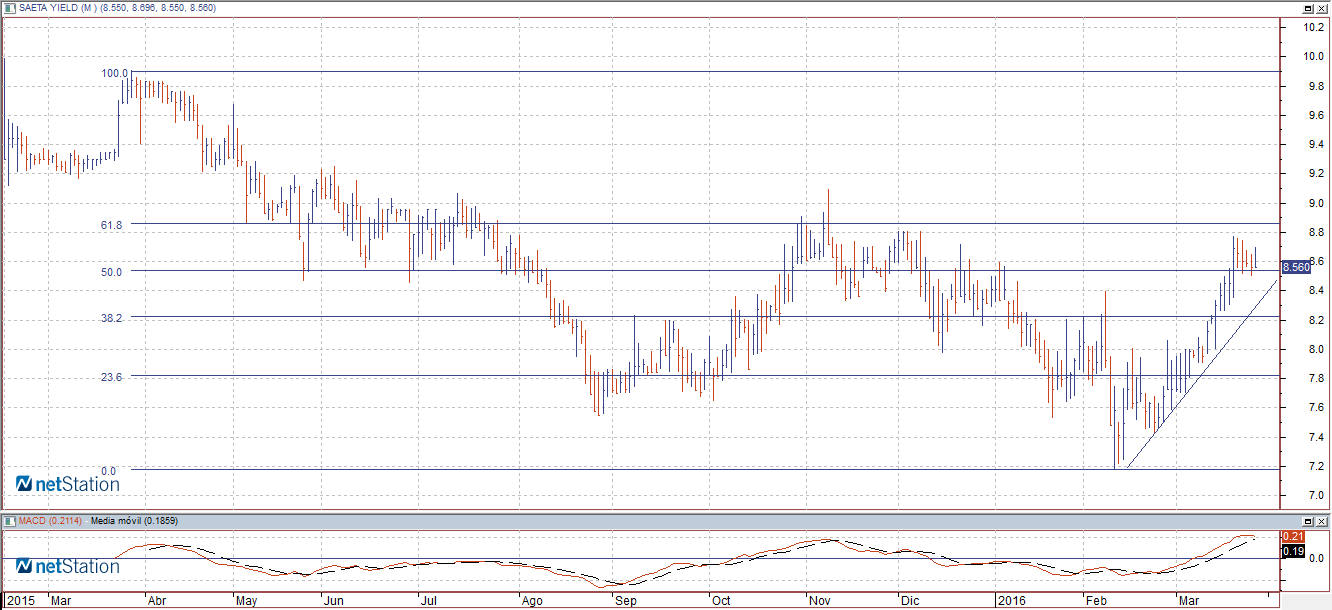This screenshot has width=1332, height=610.
Task: Click the red MACD value tag 0.21
Action: point(1291,537)
